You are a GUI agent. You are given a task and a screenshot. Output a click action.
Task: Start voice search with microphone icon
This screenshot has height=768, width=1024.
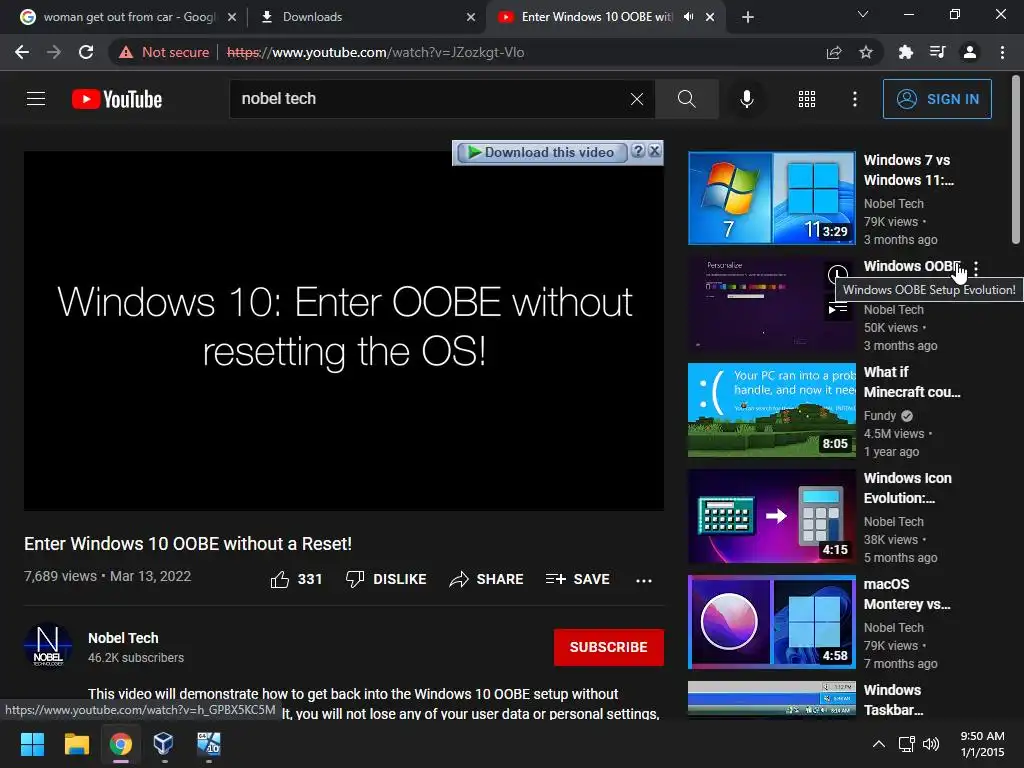click(x=746, y=99)
